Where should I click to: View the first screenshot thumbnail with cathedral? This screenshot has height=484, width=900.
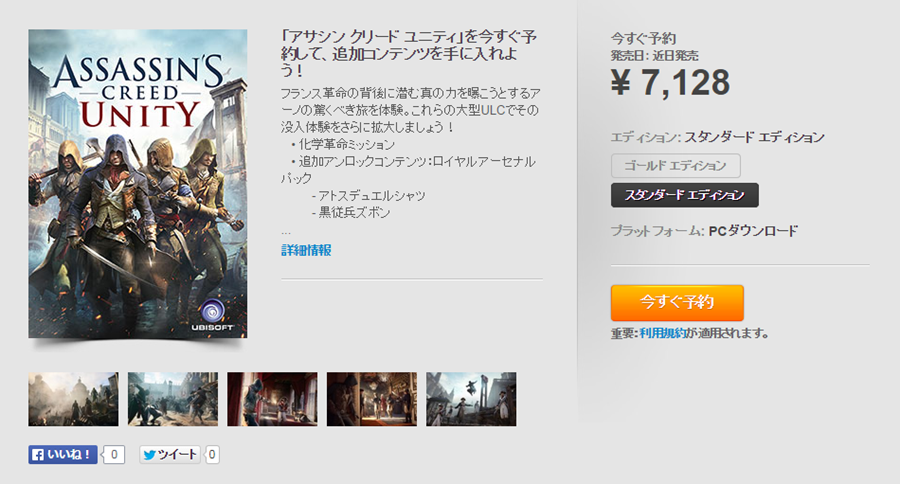pyautogui.click(x=73, y=399)
